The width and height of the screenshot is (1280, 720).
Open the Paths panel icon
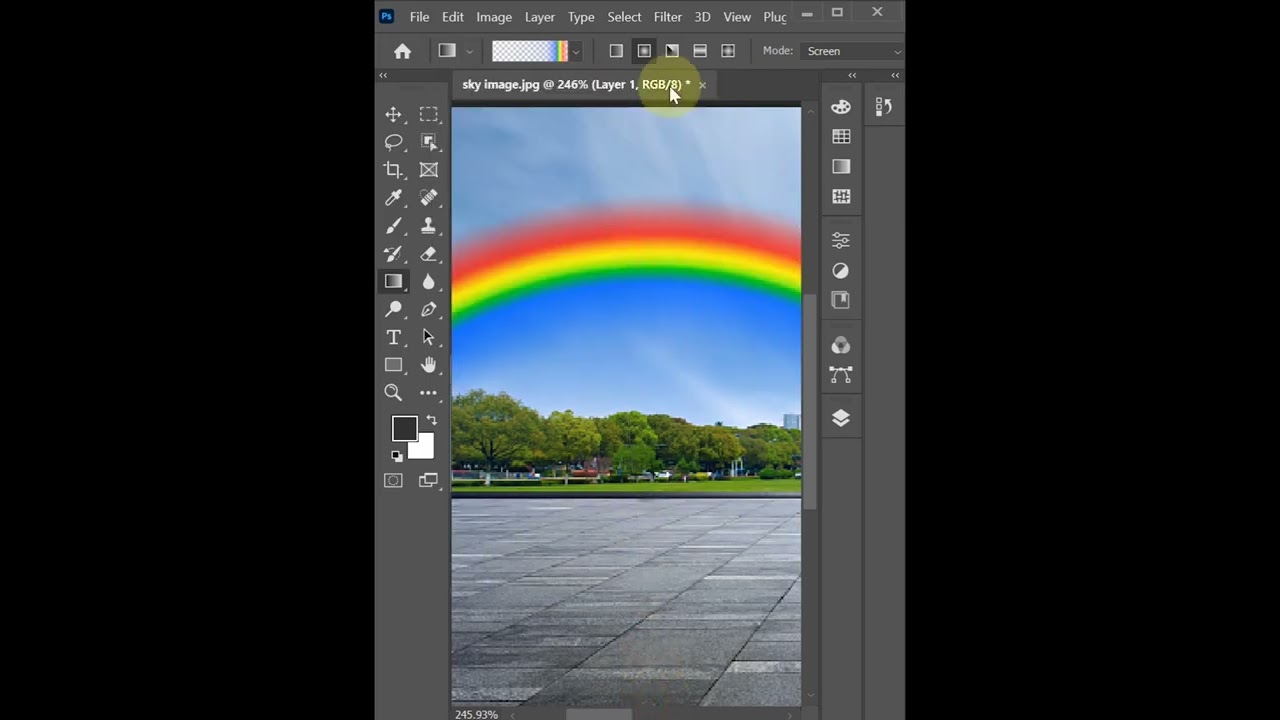(841, 375)
